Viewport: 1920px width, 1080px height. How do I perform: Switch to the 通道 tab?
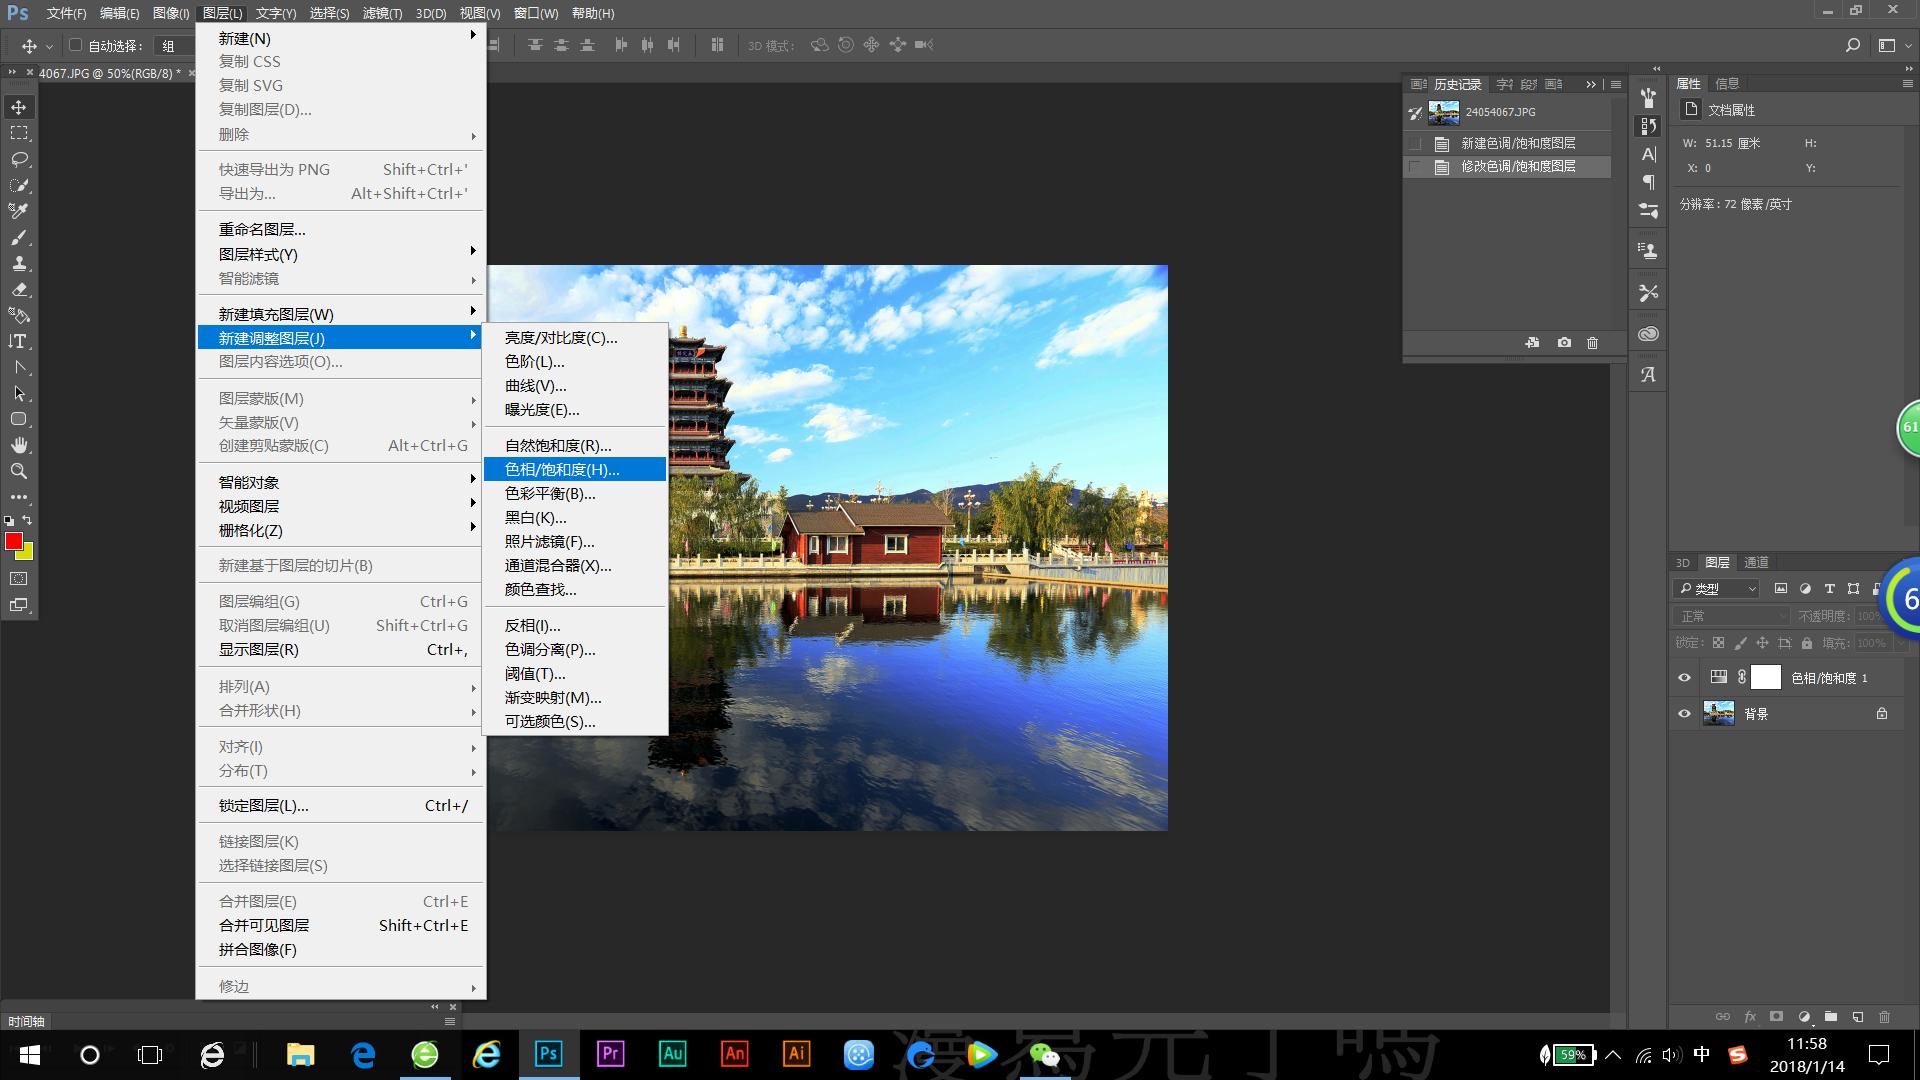1756,562
